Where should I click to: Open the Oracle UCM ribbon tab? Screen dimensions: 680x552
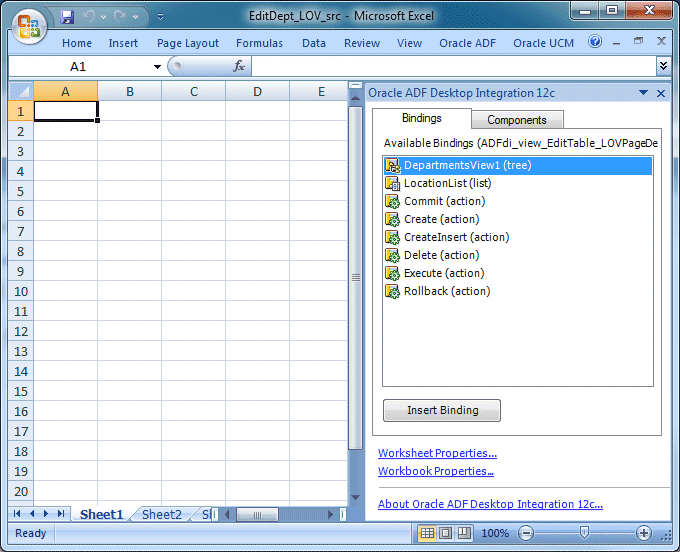pyautogui.click(x=543, y=43)
